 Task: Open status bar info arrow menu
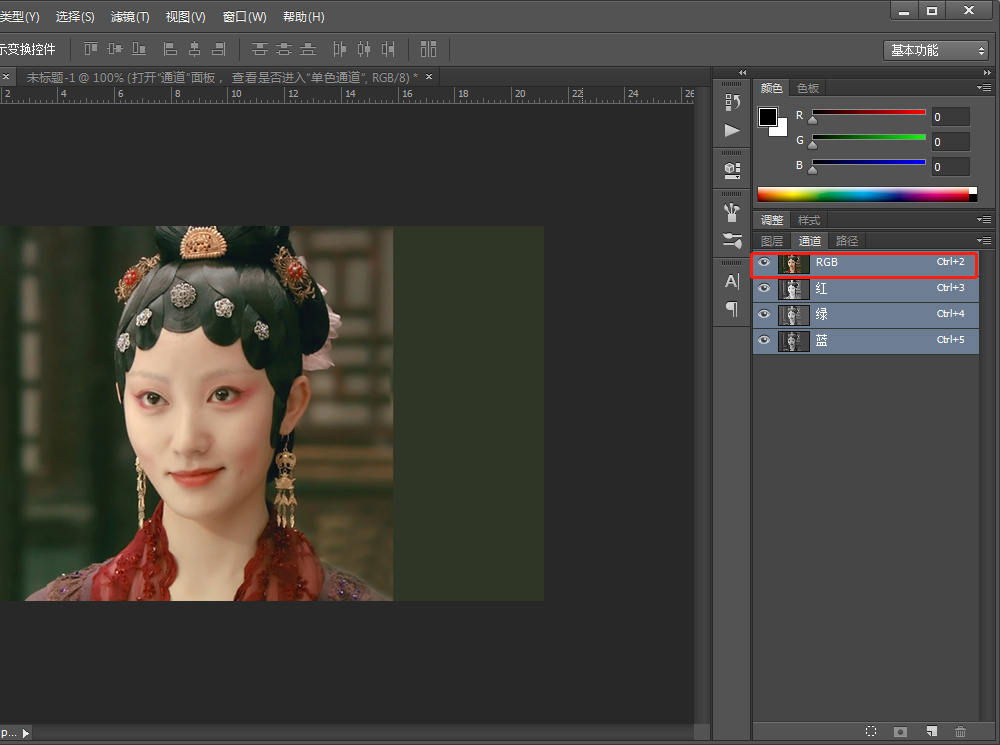(x=26, y=733)
